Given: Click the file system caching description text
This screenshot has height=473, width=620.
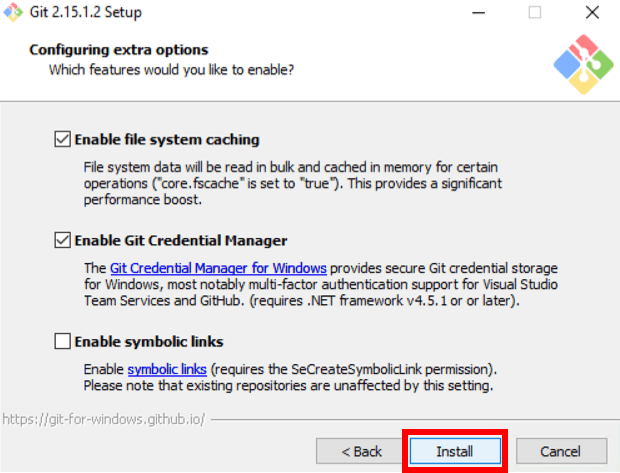Looking at the screenshot, I should coord(293,184).
